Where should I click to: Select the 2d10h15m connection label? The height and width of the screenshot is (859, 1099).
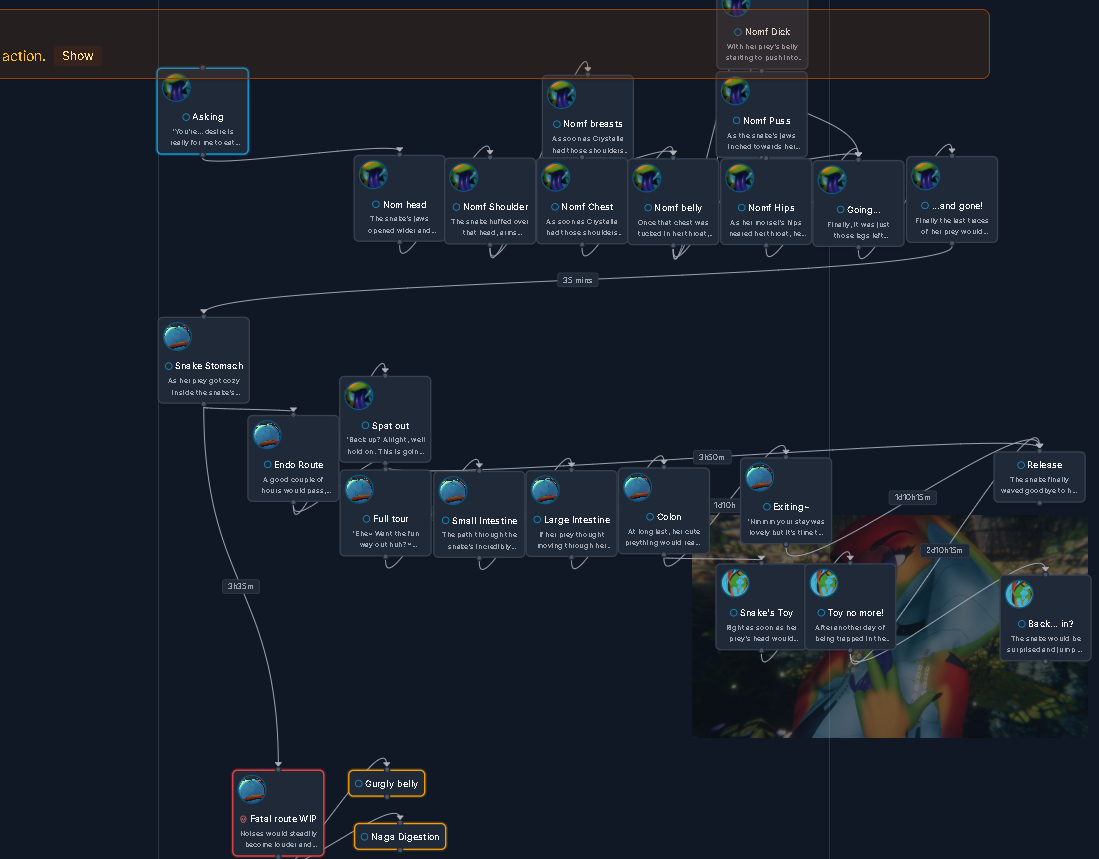944,551
